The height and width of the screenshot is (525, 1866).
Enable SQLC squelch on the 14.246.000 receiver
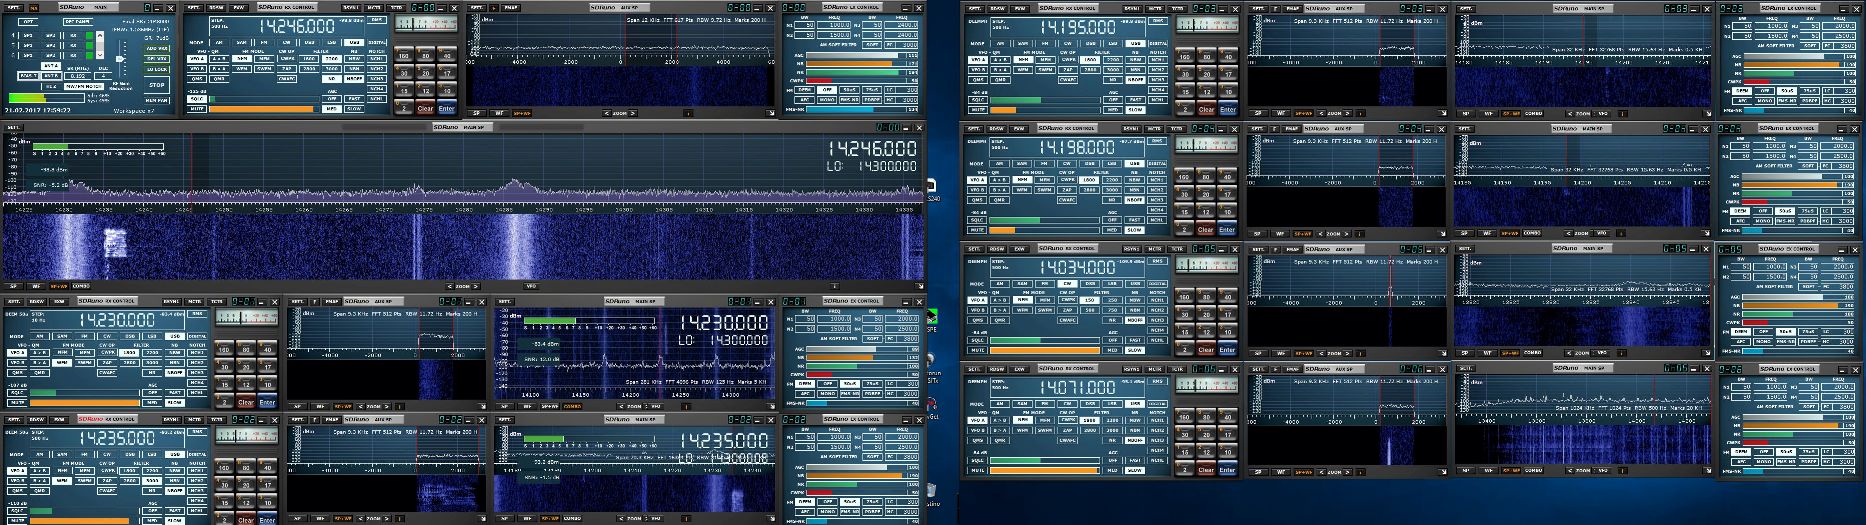pos(197,99)
